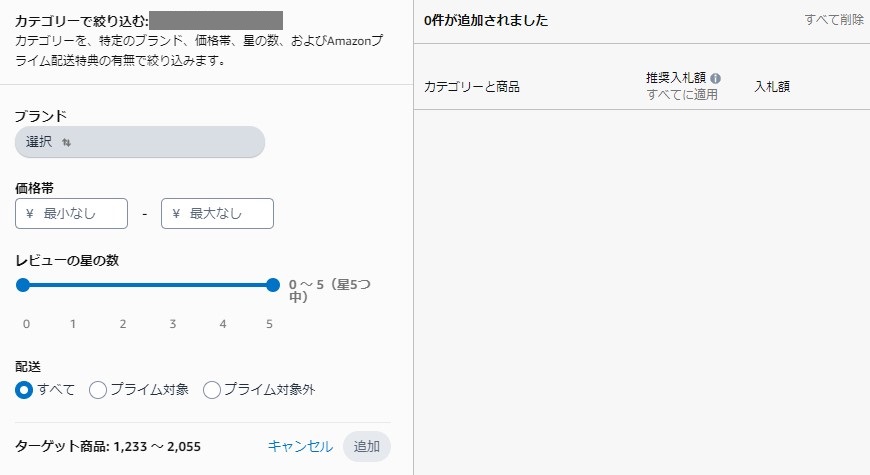Click the カテゴリーと商品 column header

(x=472, y=87)
